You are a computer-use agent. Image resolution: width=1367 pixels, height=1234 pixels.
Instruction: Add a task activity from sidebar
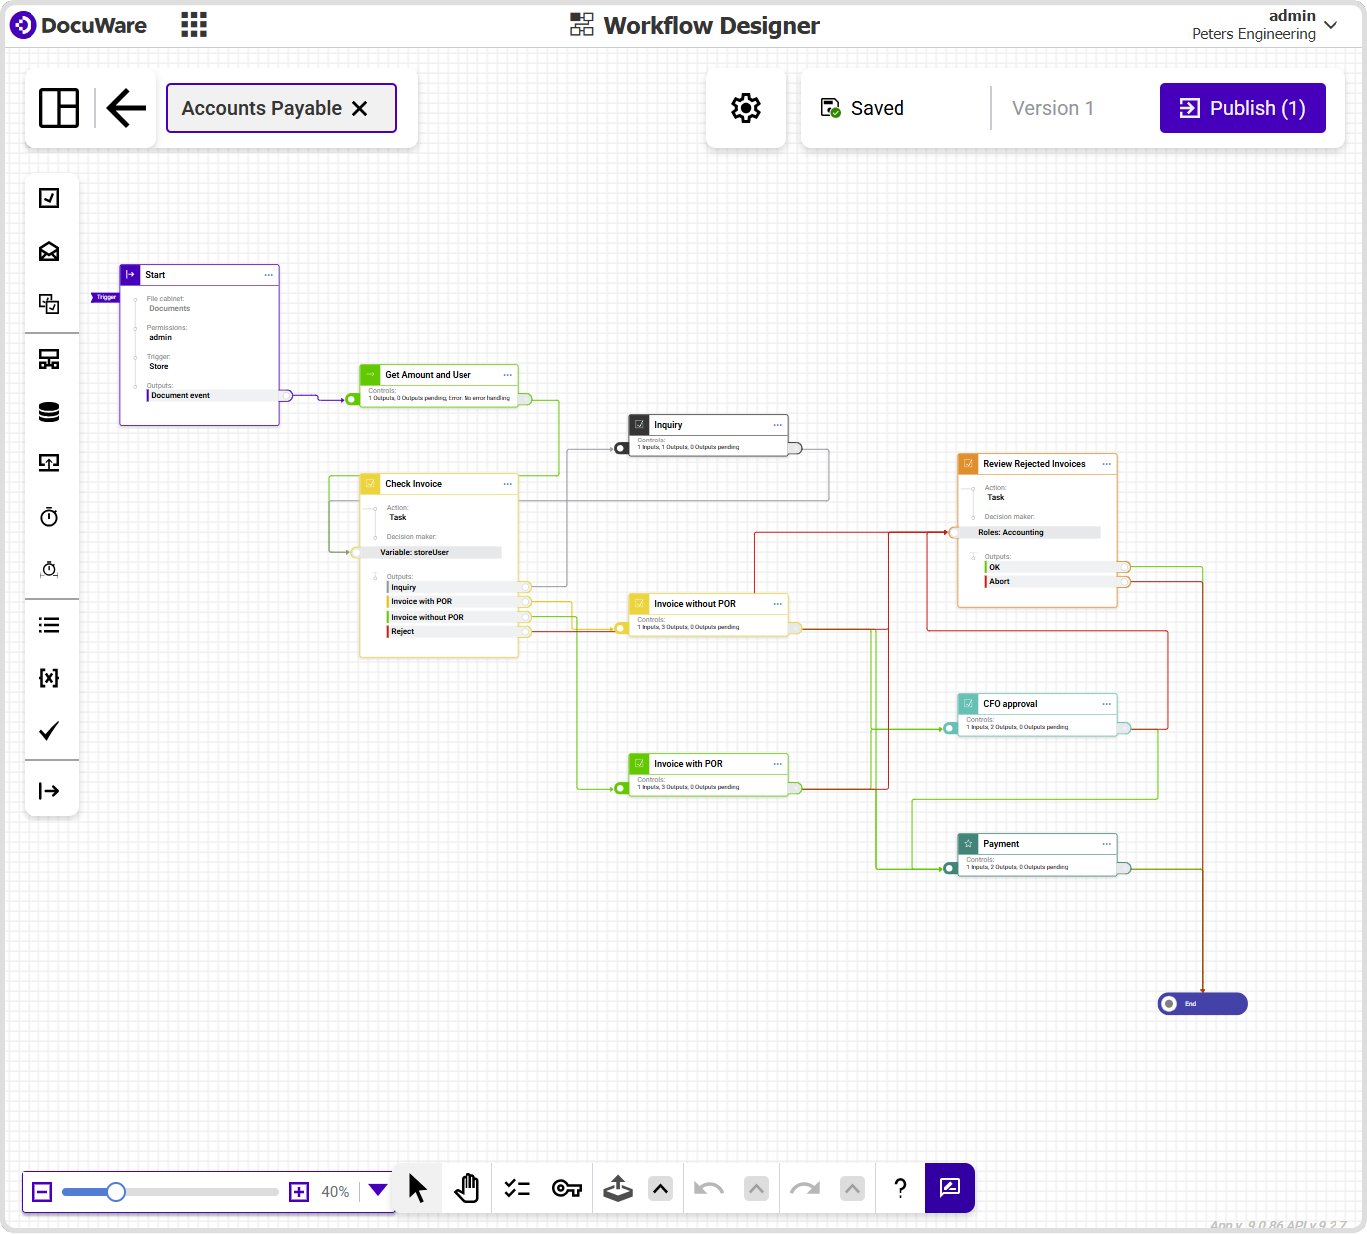(49, 198)
